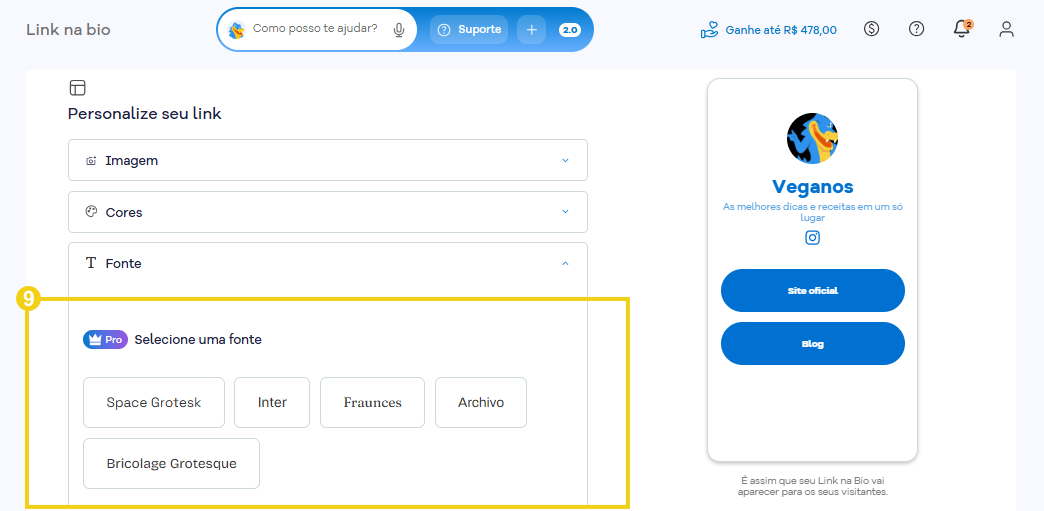Click the Blog preview button
Screen dimensions: 1044x511
pyautogui.click(x=812, y=344)
